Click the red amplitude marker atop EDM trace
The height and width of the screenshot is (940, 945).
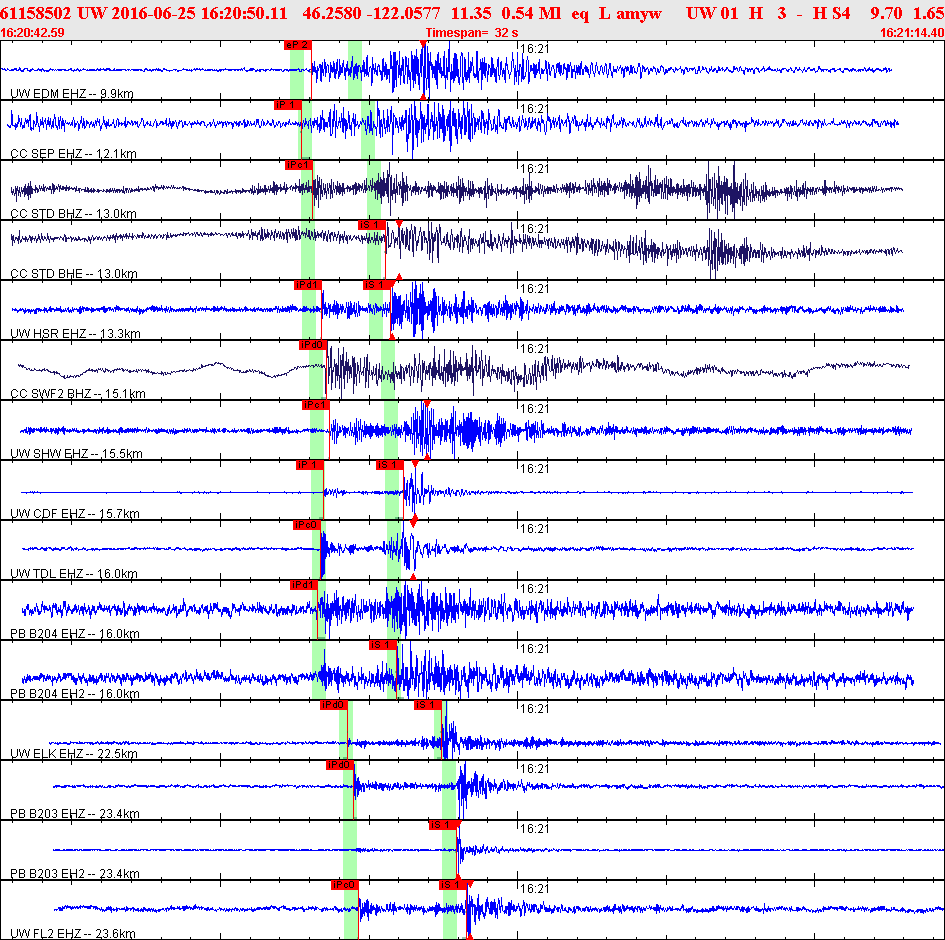(424, 44)
